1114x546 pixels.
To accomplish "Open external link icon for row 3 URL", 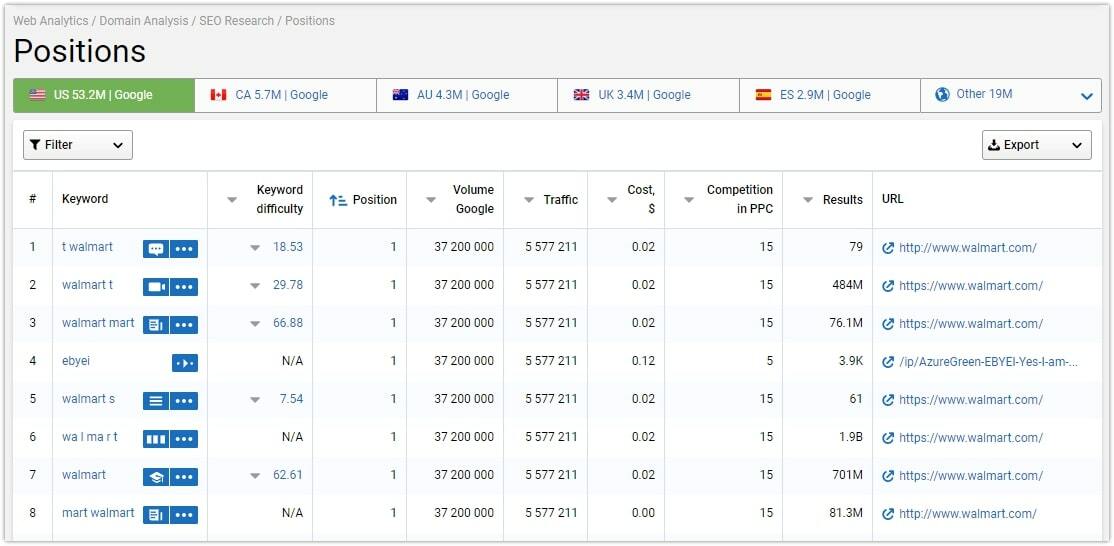I will click(x=887, y=324).
